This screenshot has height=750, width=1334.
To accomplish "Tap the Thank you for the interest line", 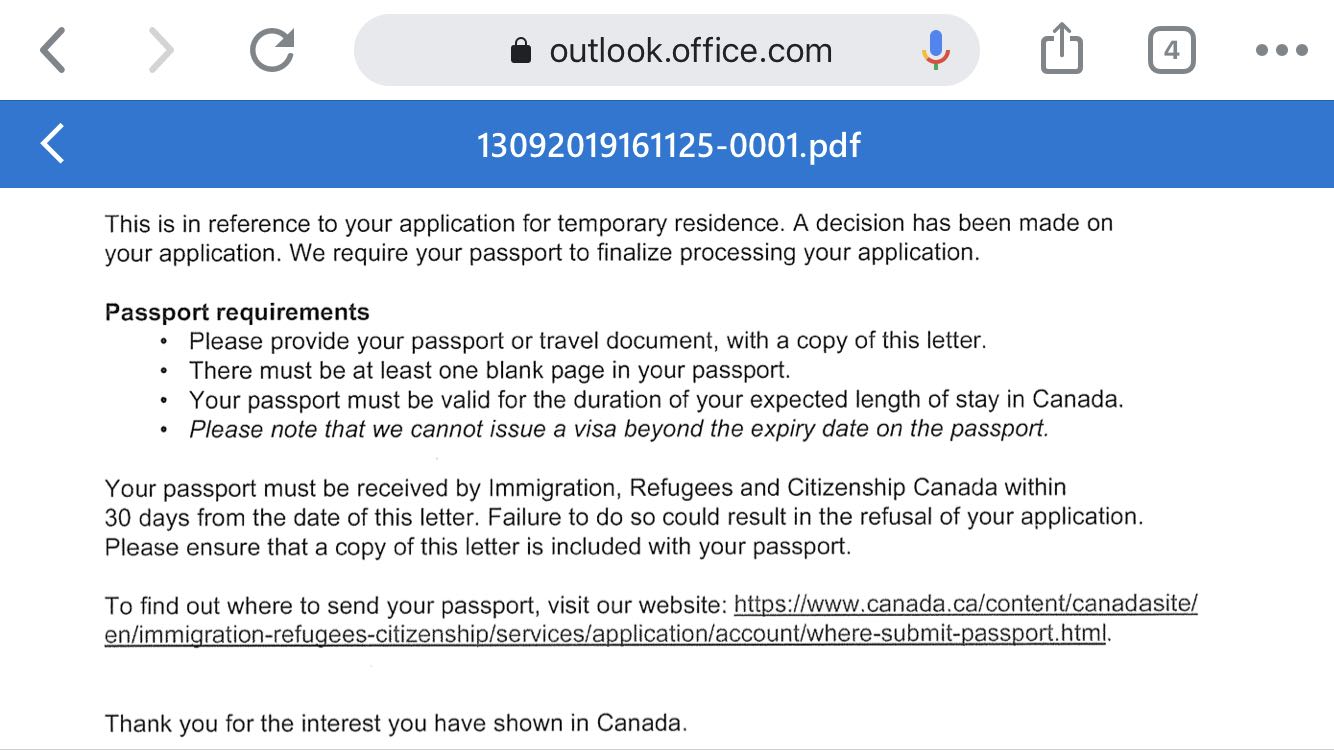I will [396, 722].
